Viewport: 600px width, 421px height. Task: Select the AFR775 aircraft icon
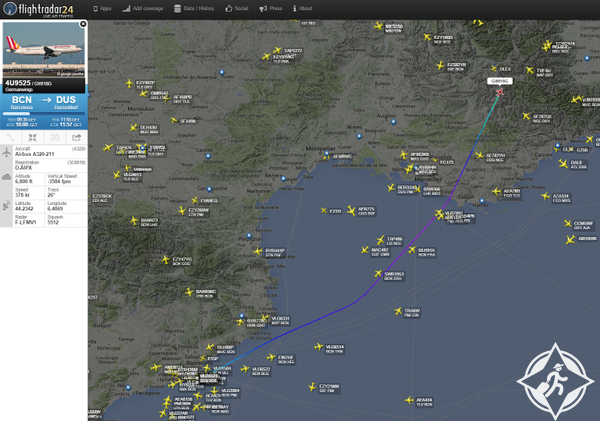click(351, 210)
